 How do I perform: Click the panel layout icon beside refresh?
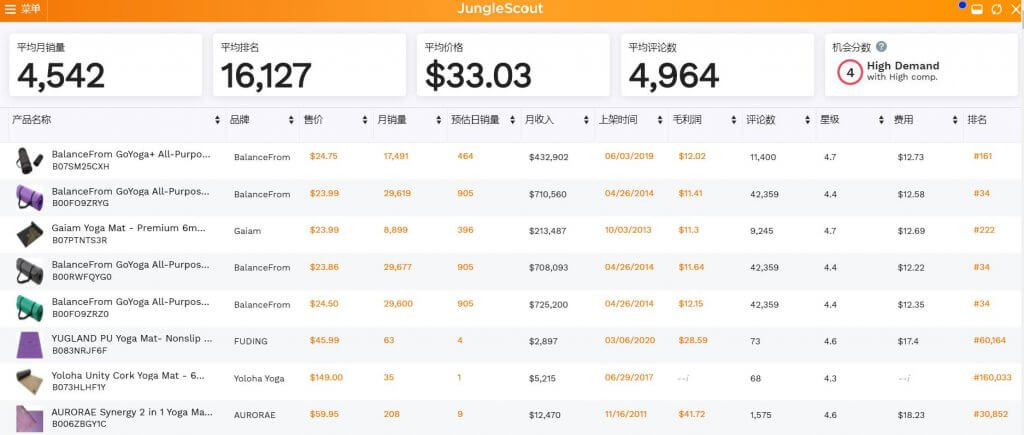[x=977, y=9]
